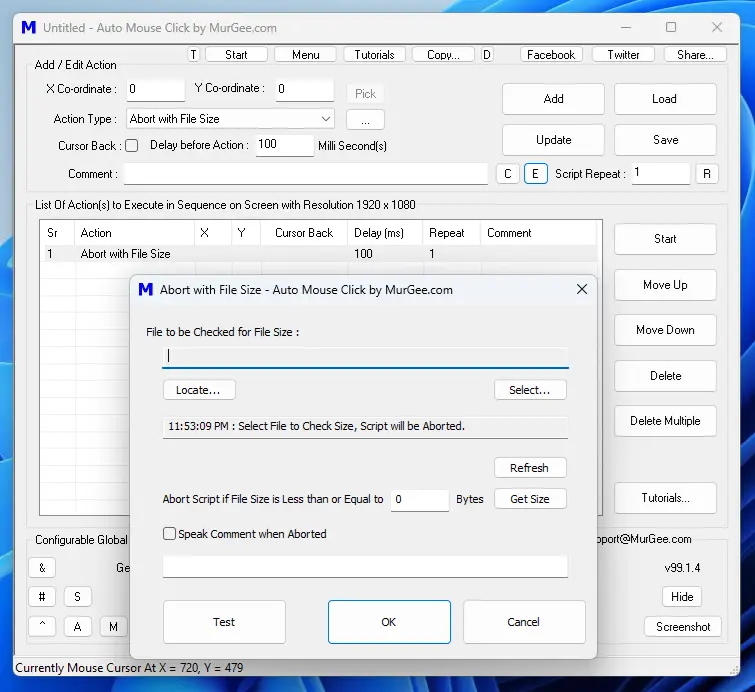Click the speak comment text field in dialog
Screen dimensions: 755x692
click(365, 566)
